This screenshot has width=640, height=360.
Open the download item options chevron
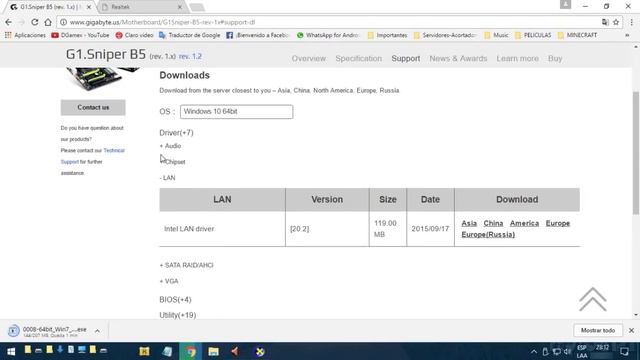97,331
